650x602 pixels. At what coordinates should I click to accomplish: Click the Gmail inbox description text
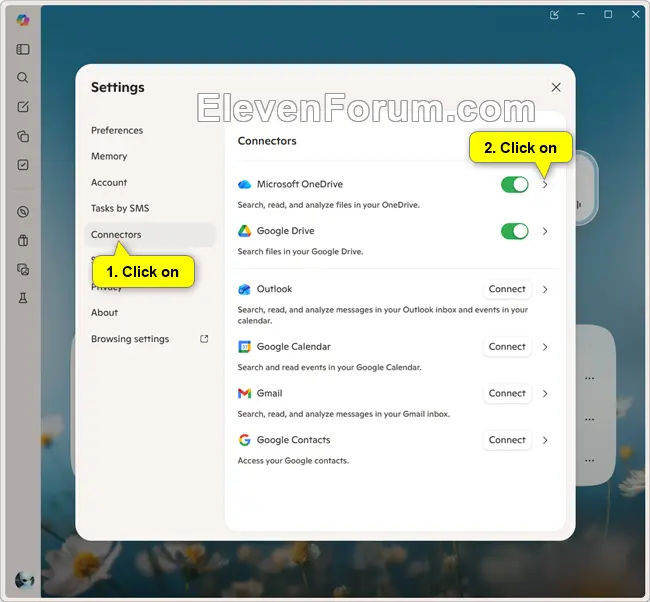coord(344,414)
